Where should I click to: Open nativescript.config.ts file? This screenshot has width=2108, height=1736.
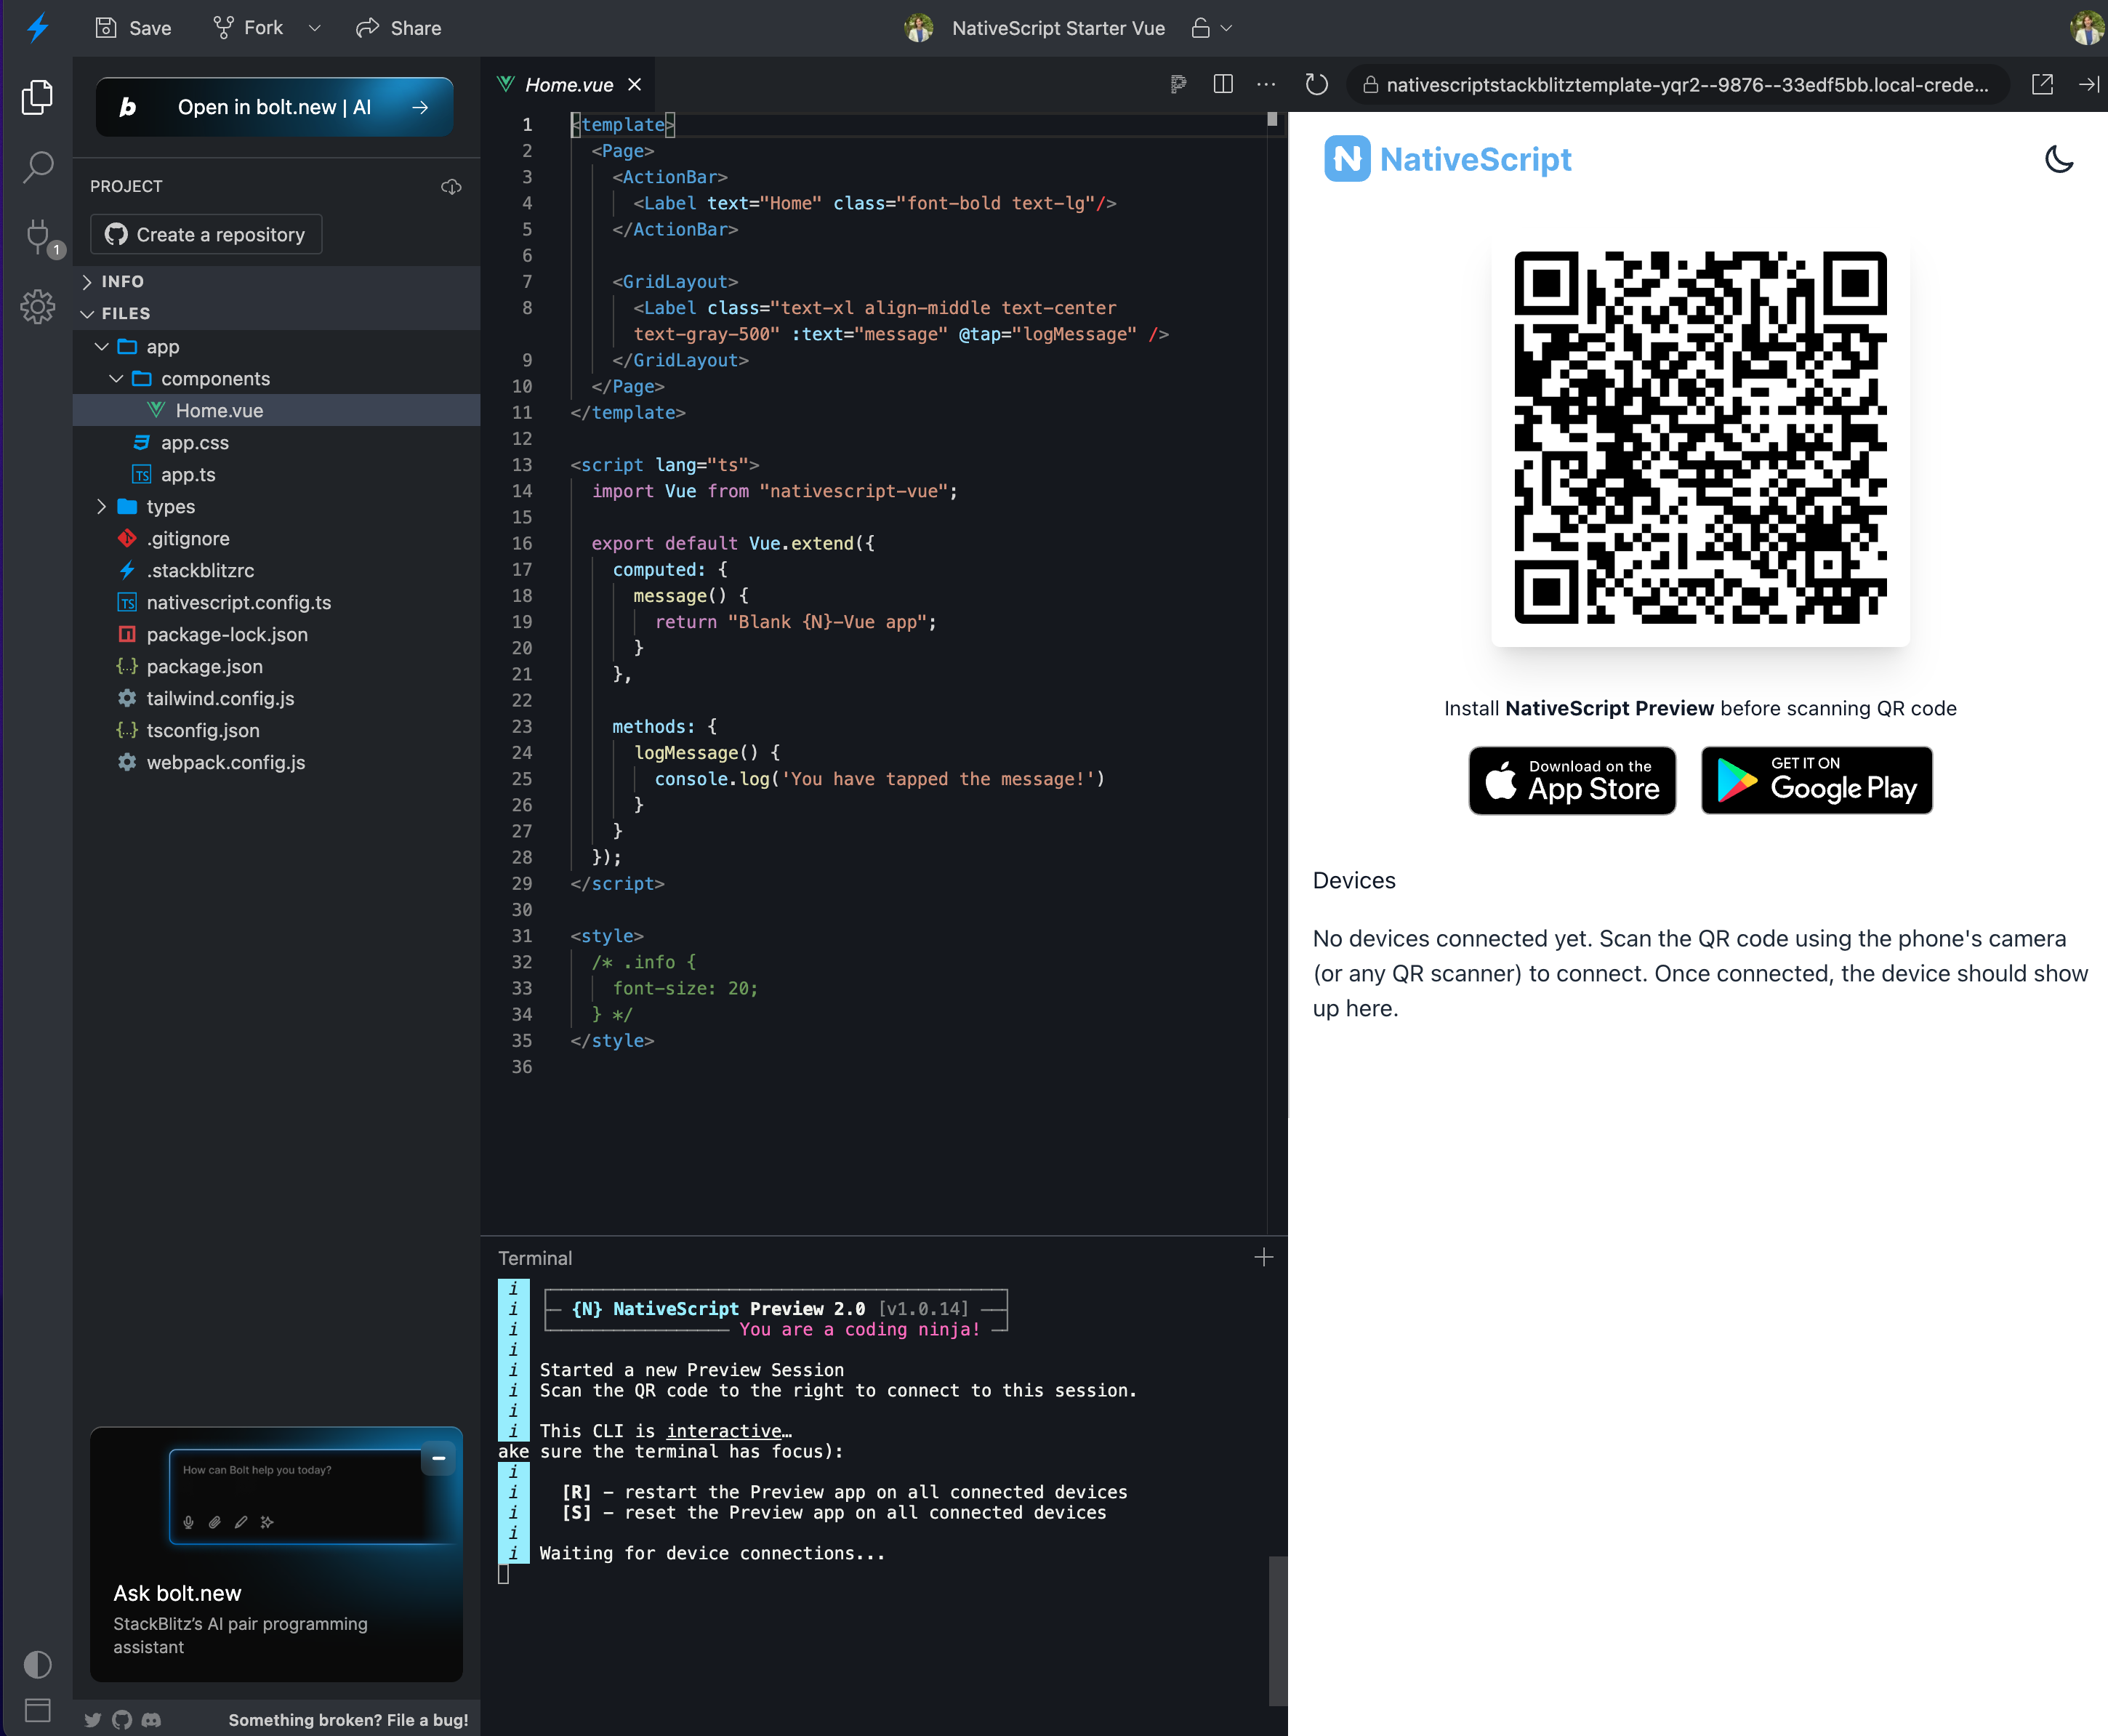pos(276,602)
